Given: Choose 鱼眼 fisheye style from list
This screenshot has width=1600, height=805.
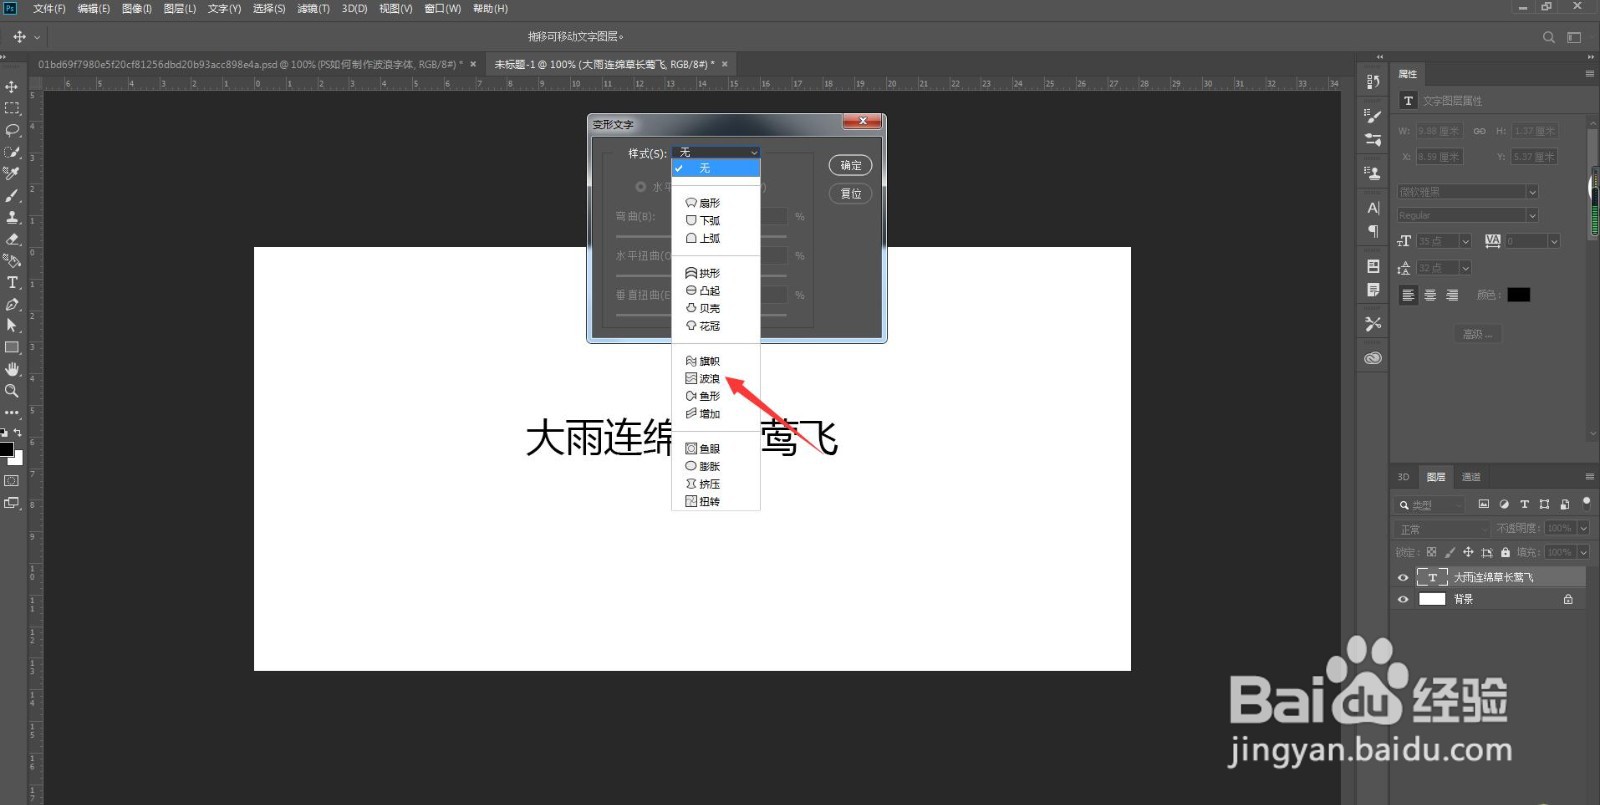Looking at the screenshot, I should click(703, 449).
